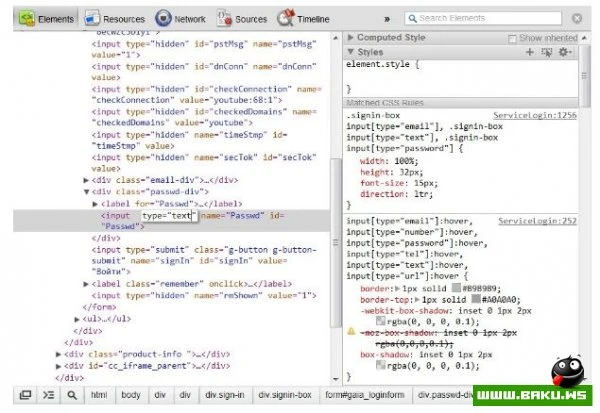Select the signIn submit input node
Viewport: 600px width, 413px height.
(204, 261)
